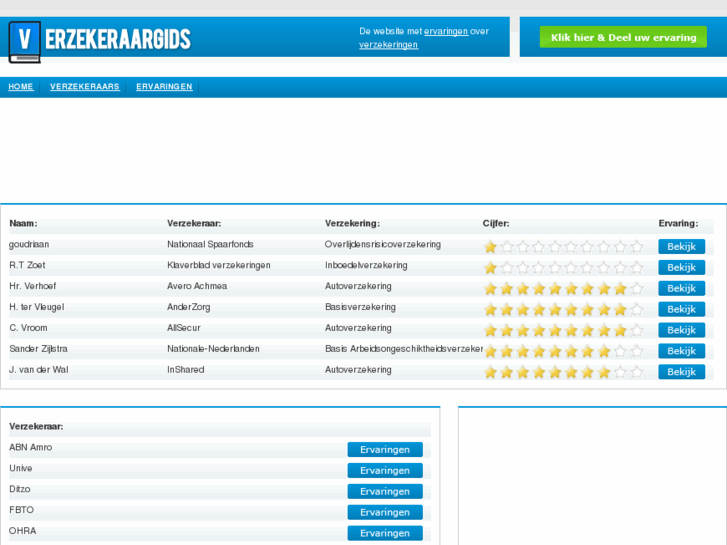Select name 'goudriaan' in table
This screenshot has width=727, height=545.
coord(29,244)
